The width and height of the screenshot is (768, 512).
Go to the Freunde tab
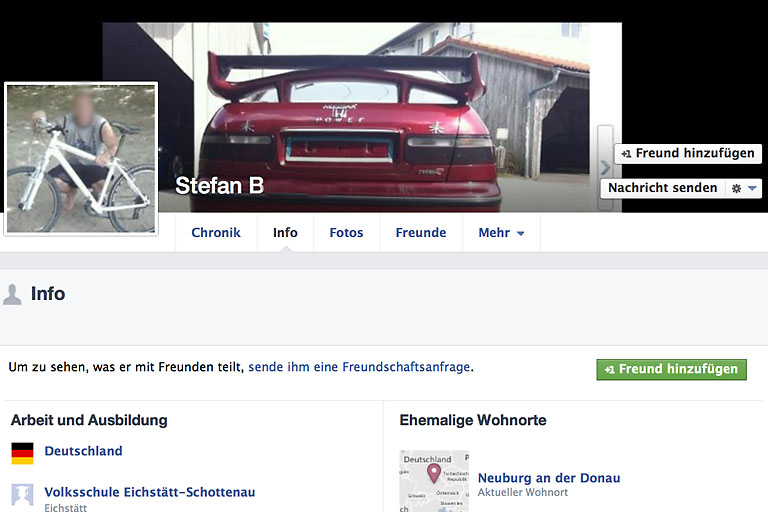pos(421,233)
